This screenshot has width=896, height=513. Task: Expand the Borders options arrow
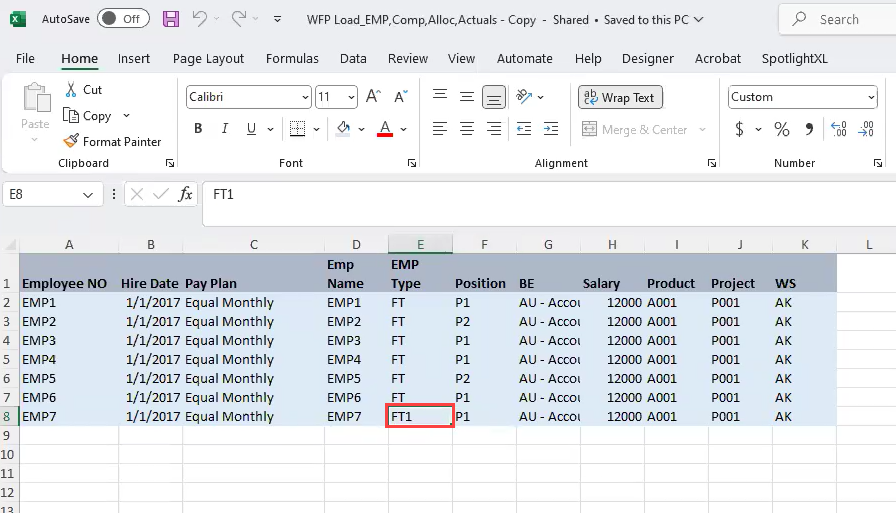tap(316, 129)
